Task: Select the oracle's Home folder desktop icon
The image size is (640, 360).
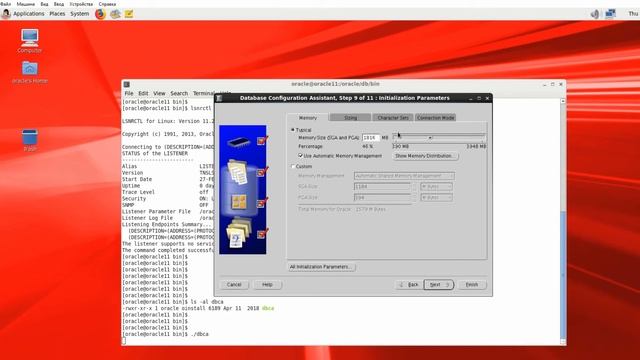Action: (x=30, y=72)
